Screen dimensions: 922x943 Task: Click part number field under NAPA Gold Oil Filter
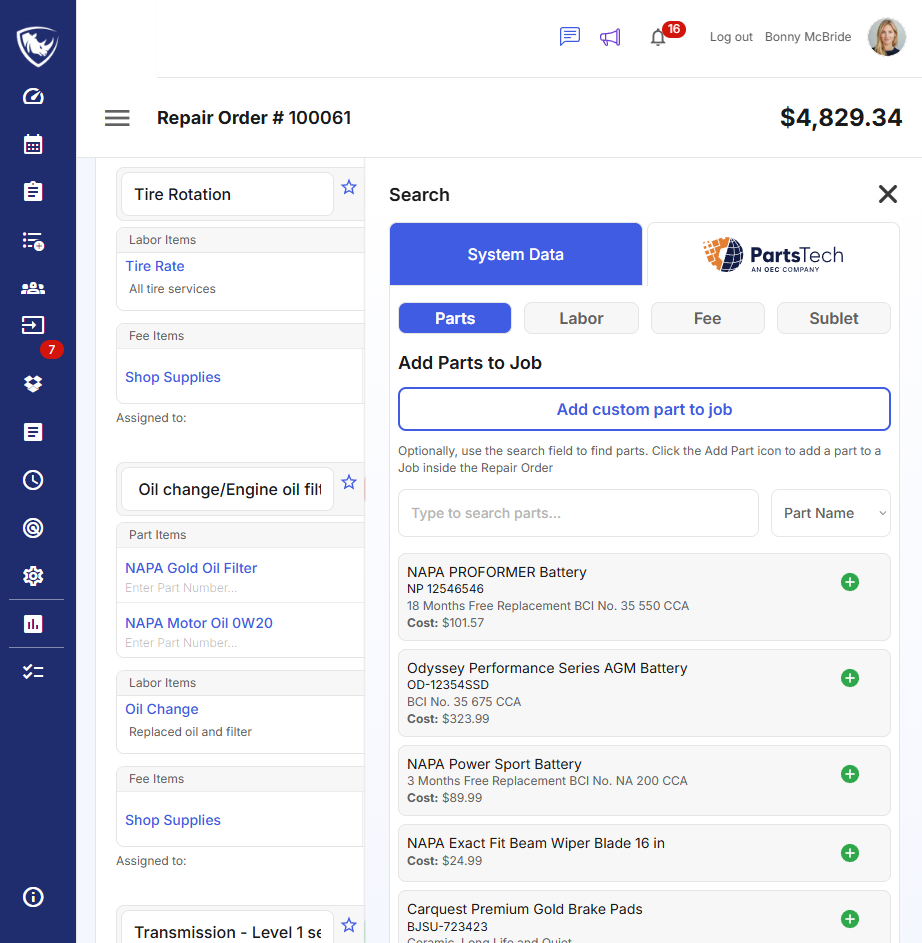(x=180, y=588)
